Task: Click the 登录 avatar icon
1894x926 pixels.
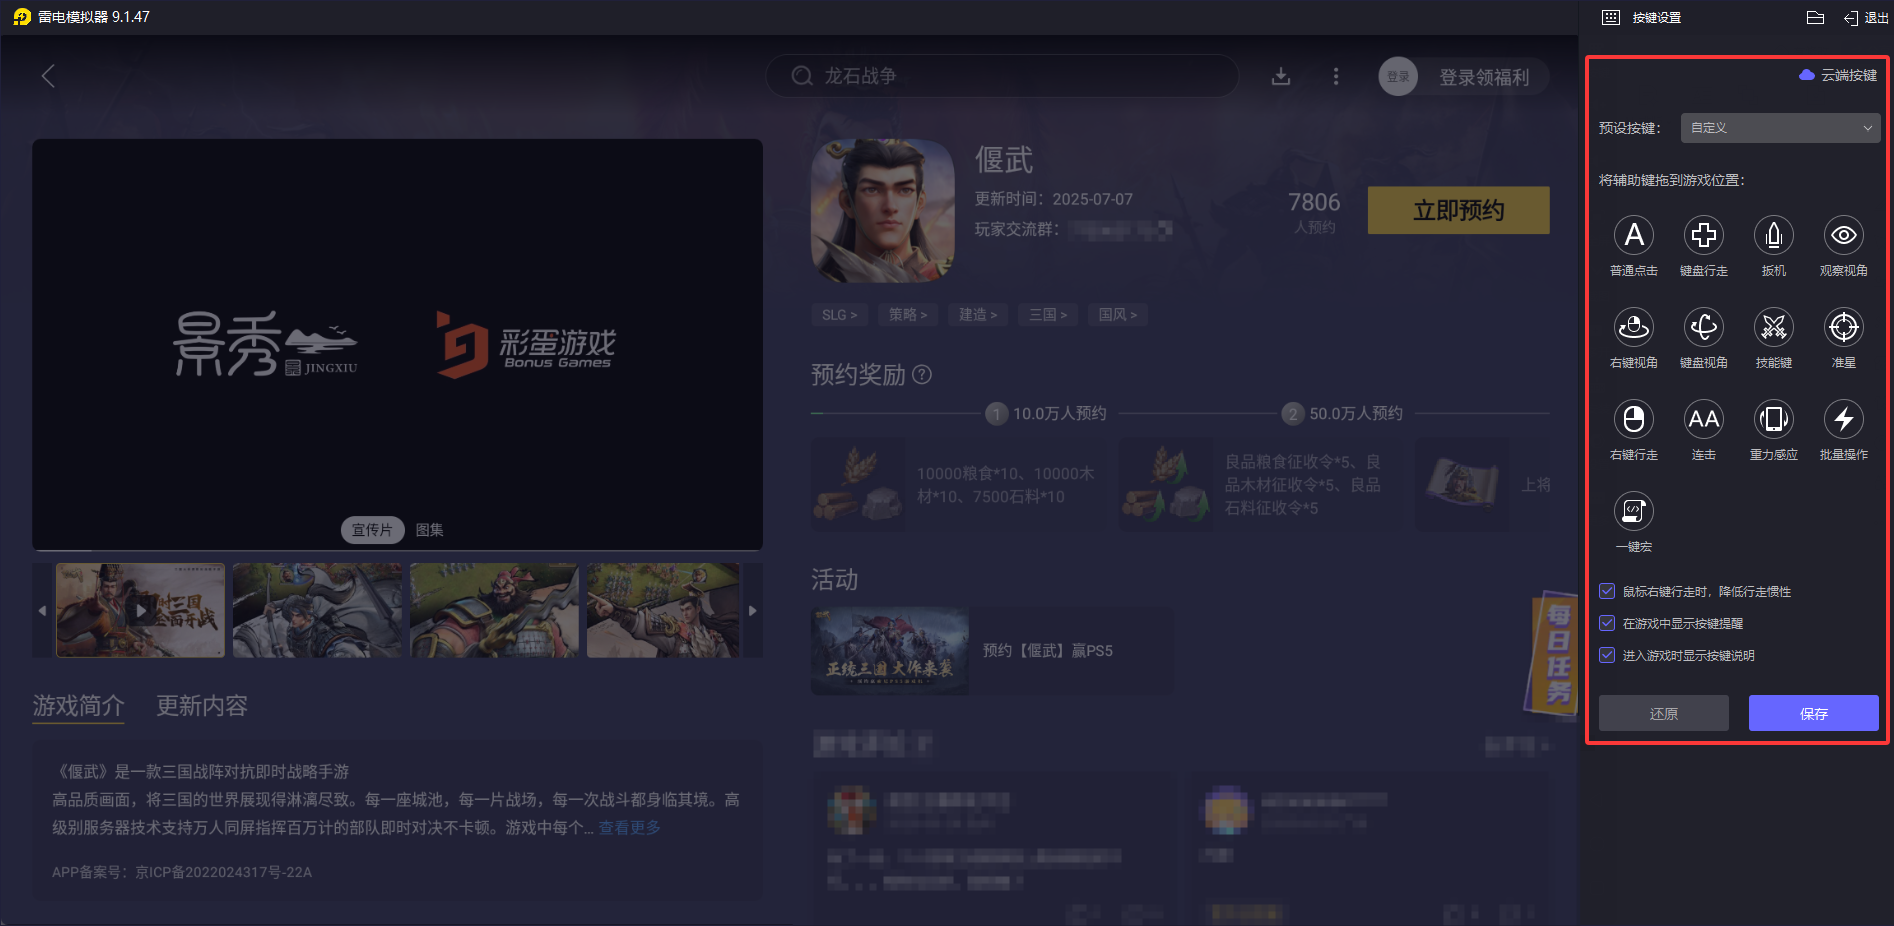Action: click(x=1398, y=77)
